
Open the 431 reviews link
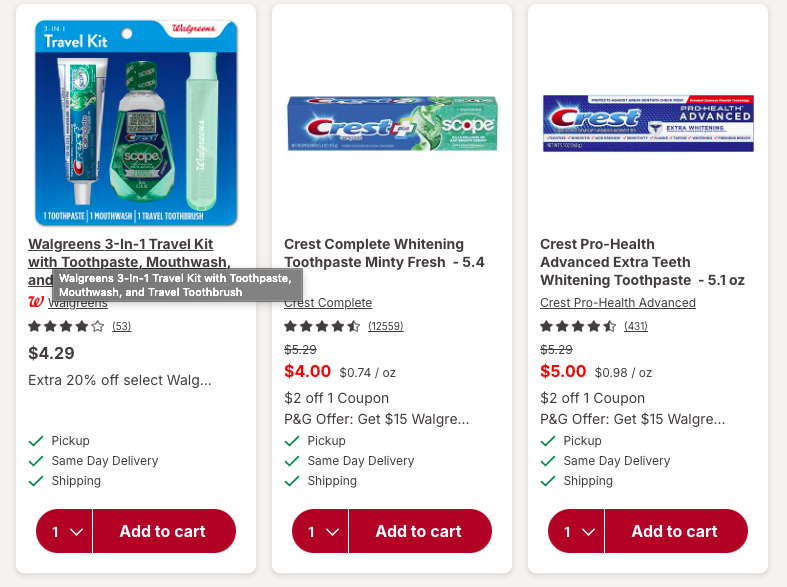pyautogui.click(x=636, y=326)
